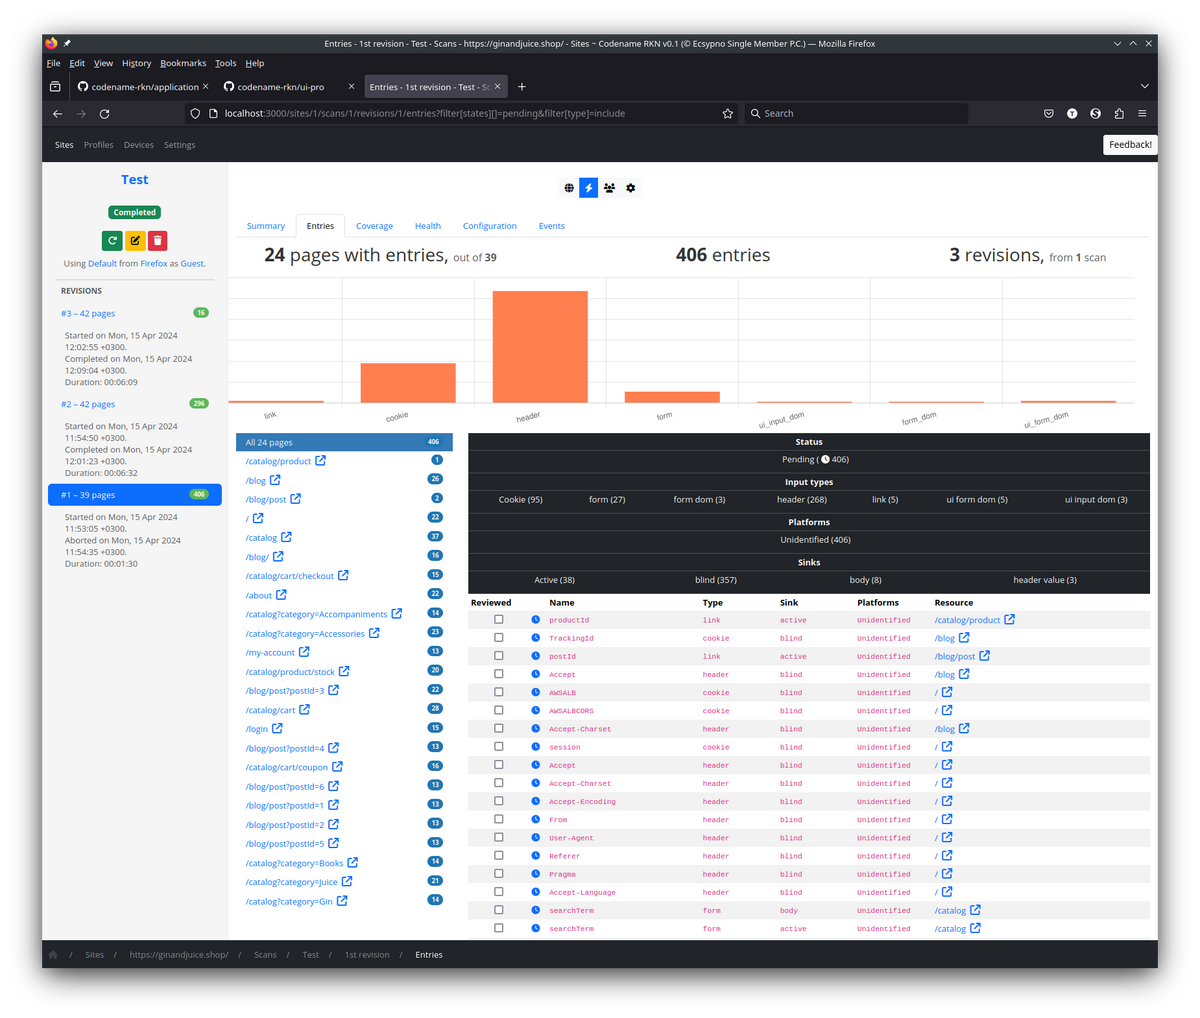This screenshot has width=1200, height=1018.
Task: Click the home icon in breadcrumb bar
Action: coord(53,955)
